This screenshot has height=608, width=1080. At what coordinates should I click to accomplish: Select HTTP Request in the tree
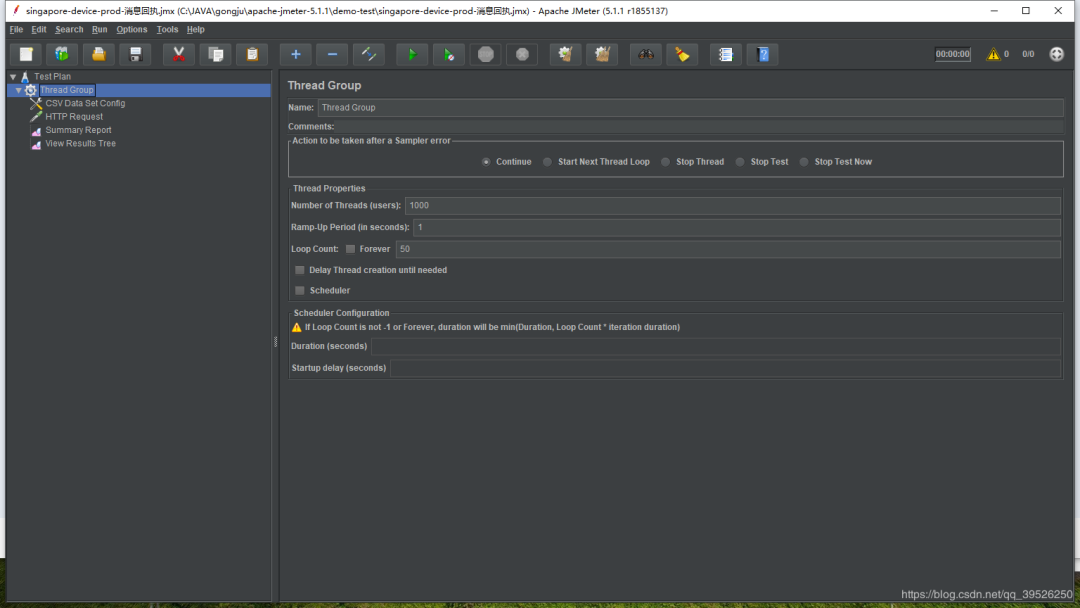coord(73,117)
